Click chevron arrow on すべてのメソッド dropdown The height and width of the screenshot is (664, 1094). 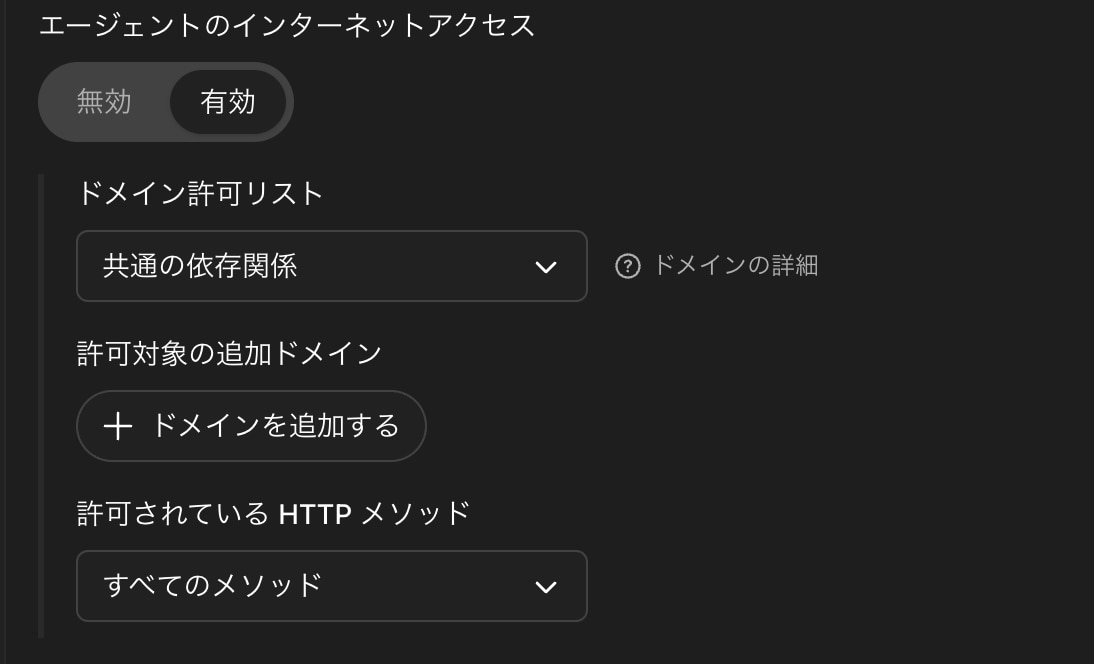tap(545, 587)
